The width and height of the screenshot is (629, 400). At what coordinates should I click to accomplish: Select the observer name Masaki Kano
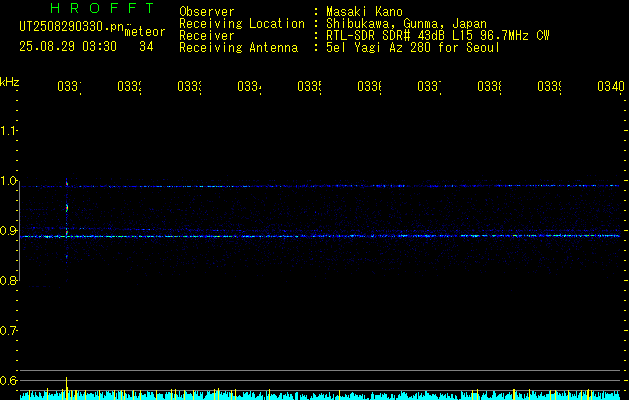(364, 11)
